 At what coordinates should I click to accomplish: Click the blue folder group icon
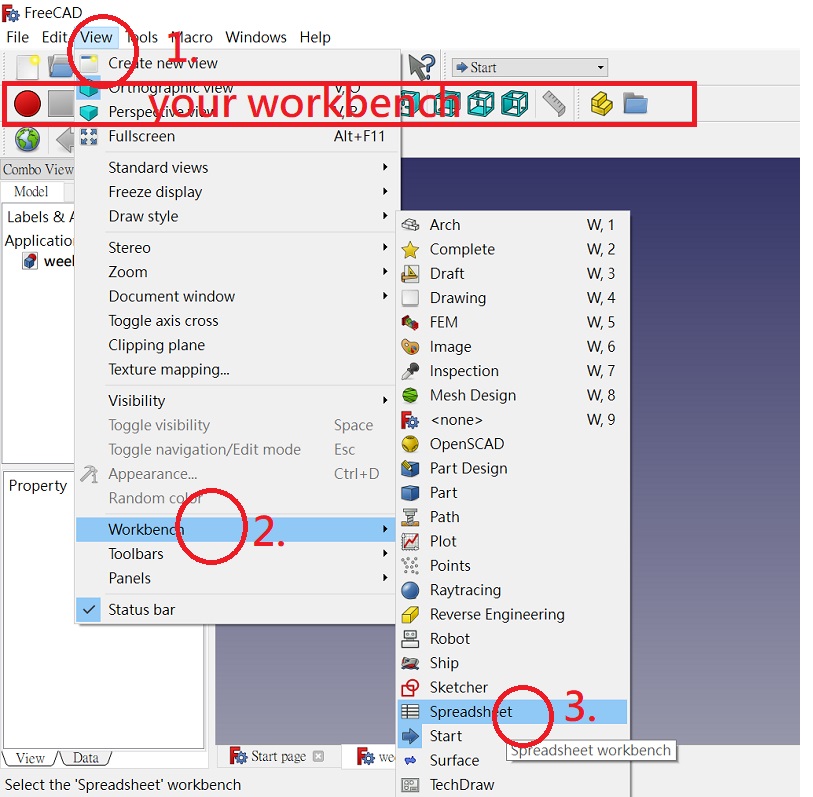(x=635, y=103)
